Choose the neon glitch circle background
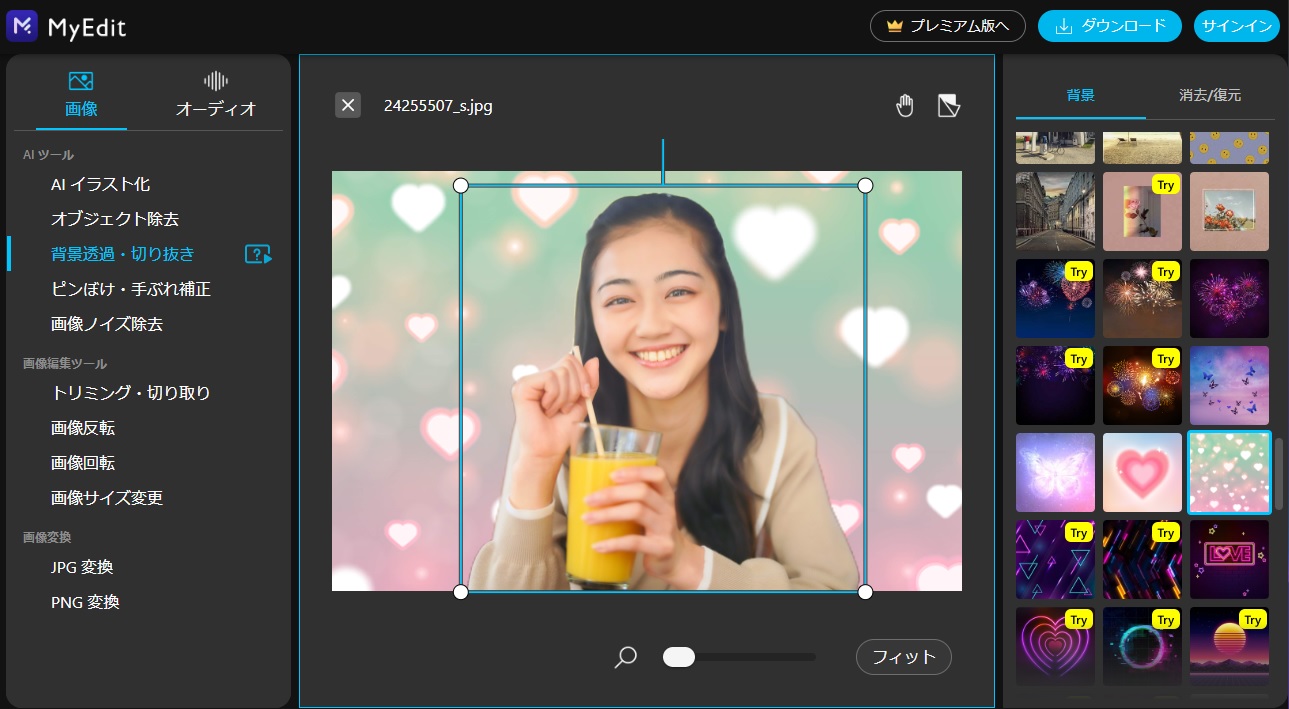 pyautogui.click(x=1142, y=646)
